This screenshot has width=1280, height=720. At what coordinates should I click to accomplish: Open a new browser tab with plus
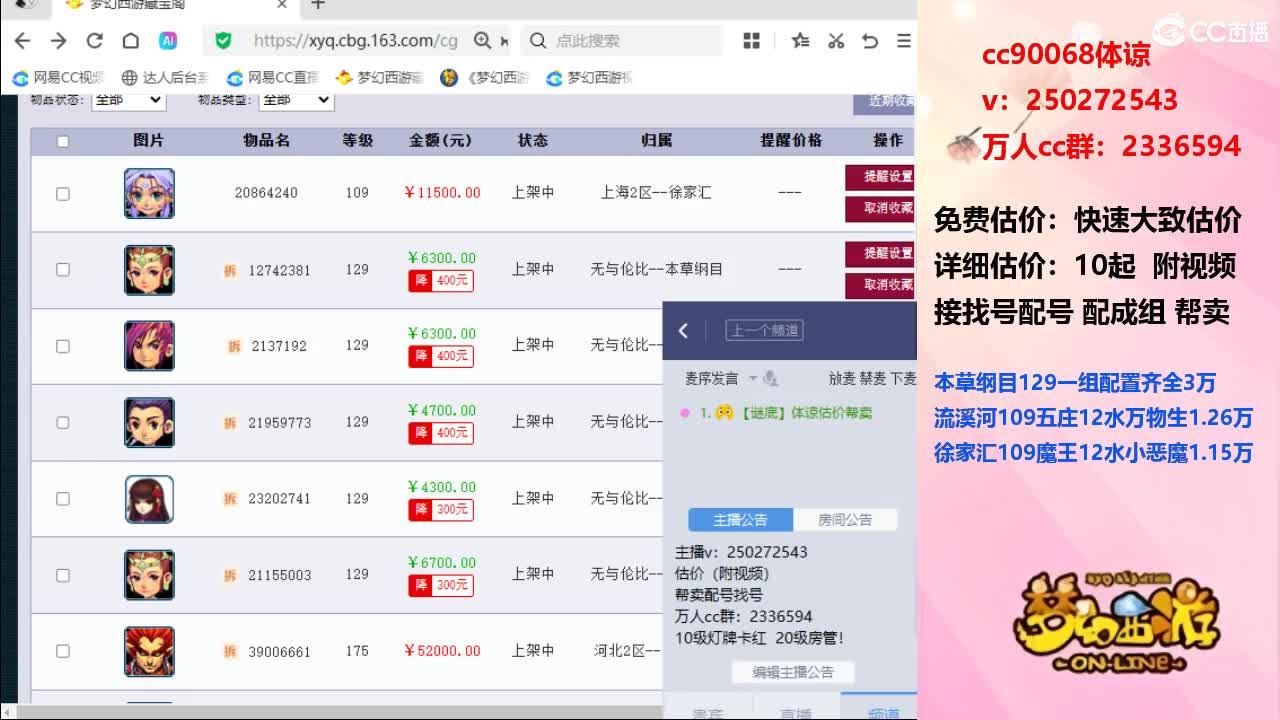(318, 5)
